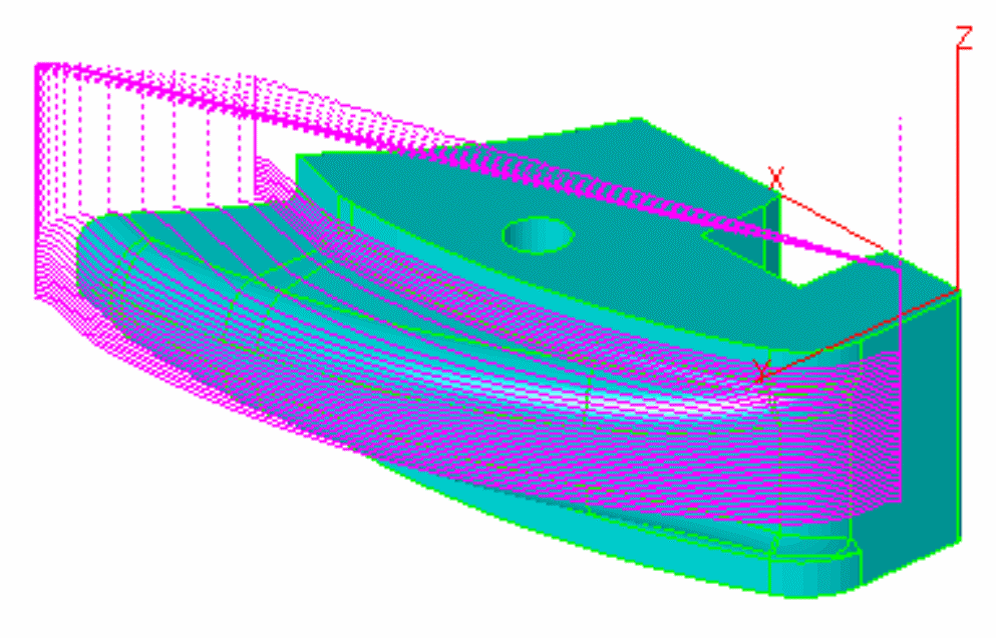Click the red Z axis label
Viewport: 996px width, 638px height.
click(964, 37)
